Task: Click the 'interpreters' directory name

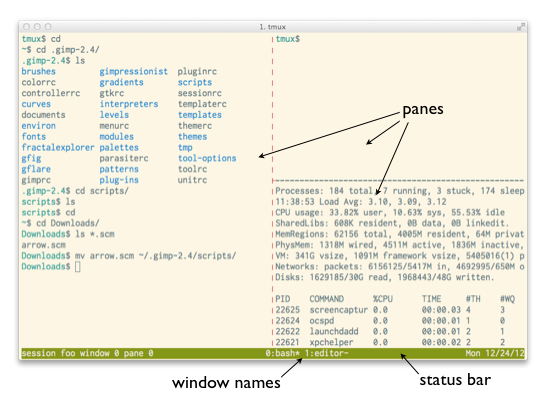Action: point(129,104)
